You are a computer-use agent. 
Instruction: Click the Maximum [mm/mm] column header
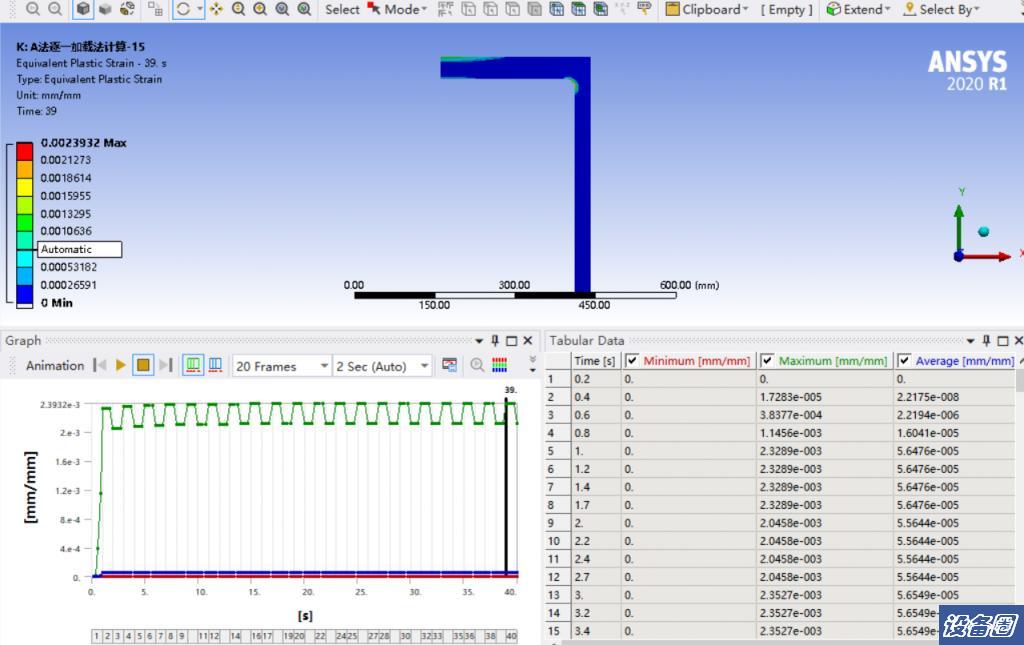[825, 360]
